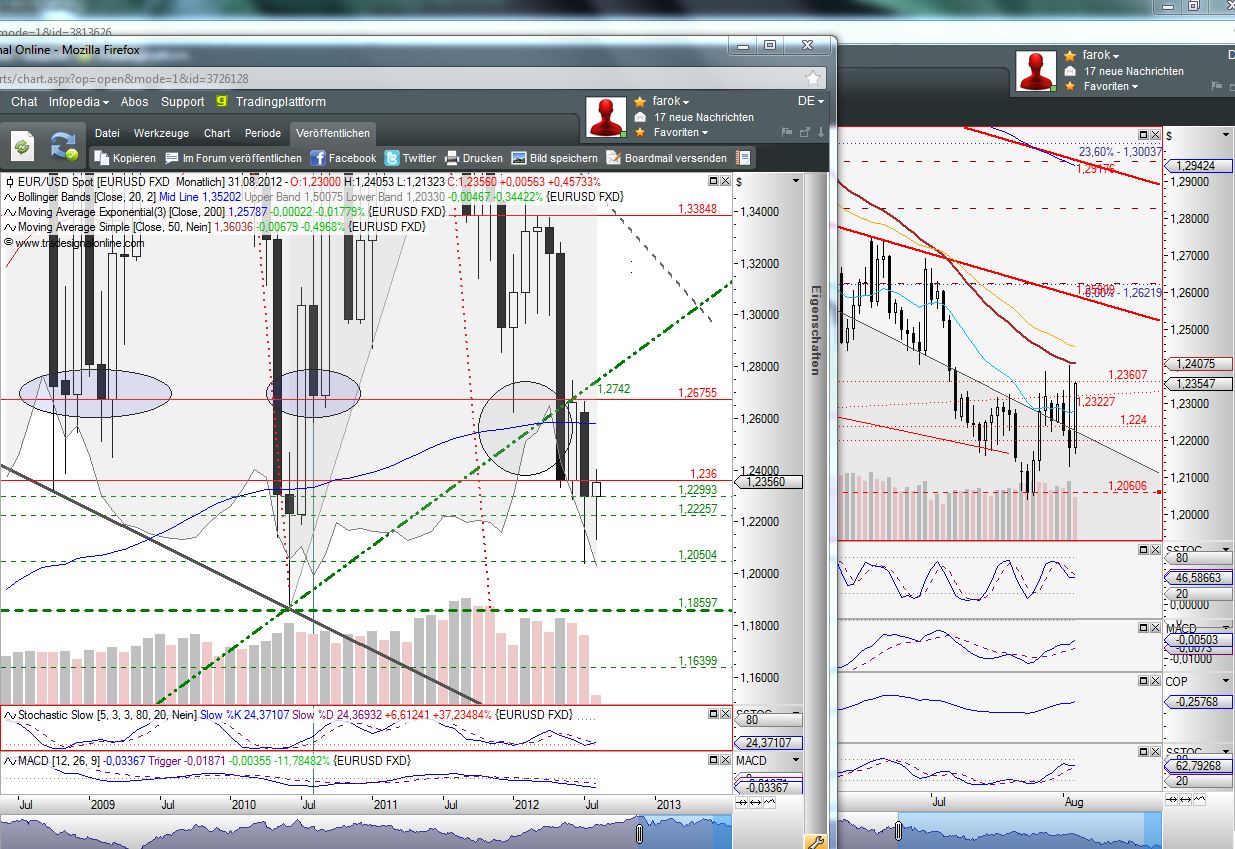Image resolution: width=1235 pixels, height=849 pixels.
Task: Close the COP panel in background chart
Action: (x=1155, y=682)
